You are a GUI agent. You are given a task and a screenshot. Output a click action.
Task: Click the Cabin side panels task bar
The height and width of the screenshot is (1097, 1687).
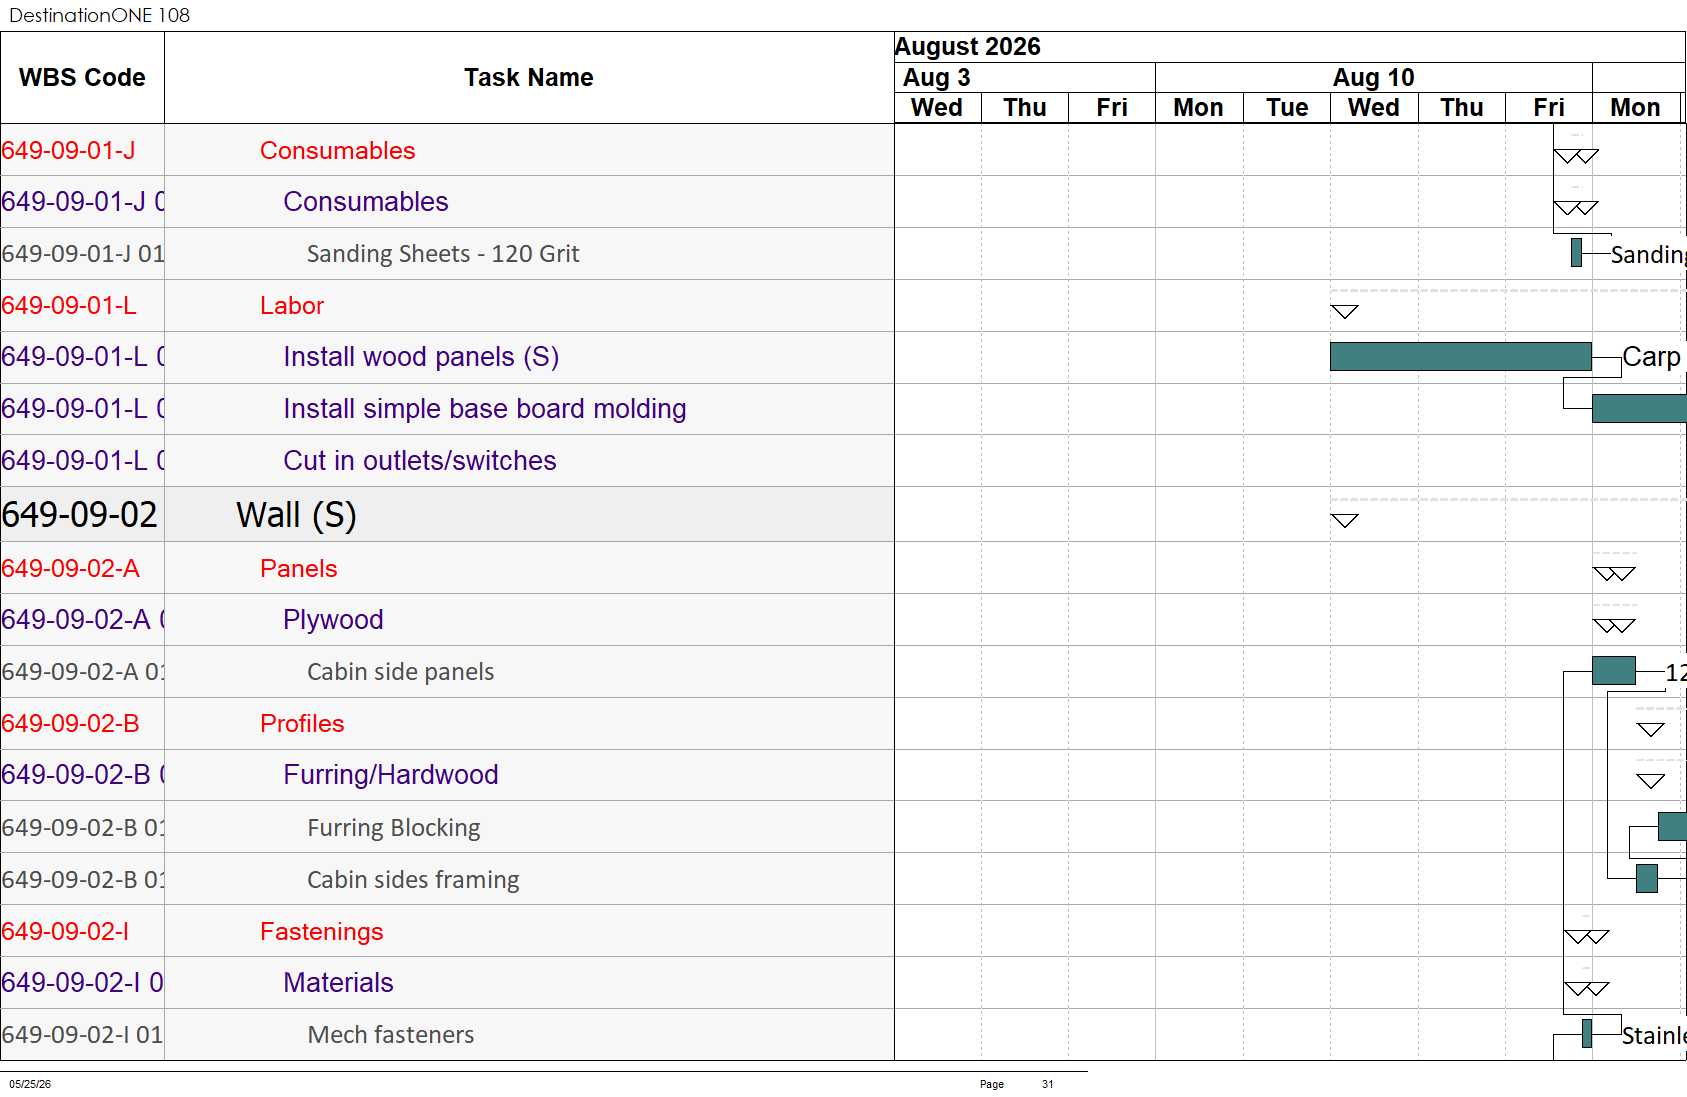click(1614, 671)
